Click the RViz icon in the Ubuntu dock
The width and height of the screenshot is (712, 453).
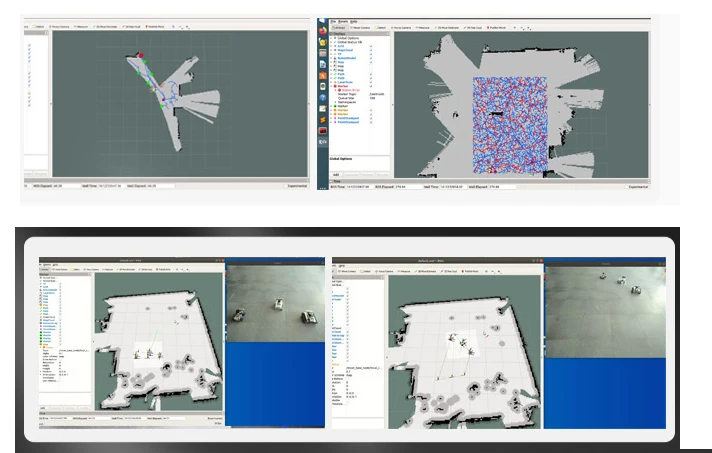coord(323,143)
